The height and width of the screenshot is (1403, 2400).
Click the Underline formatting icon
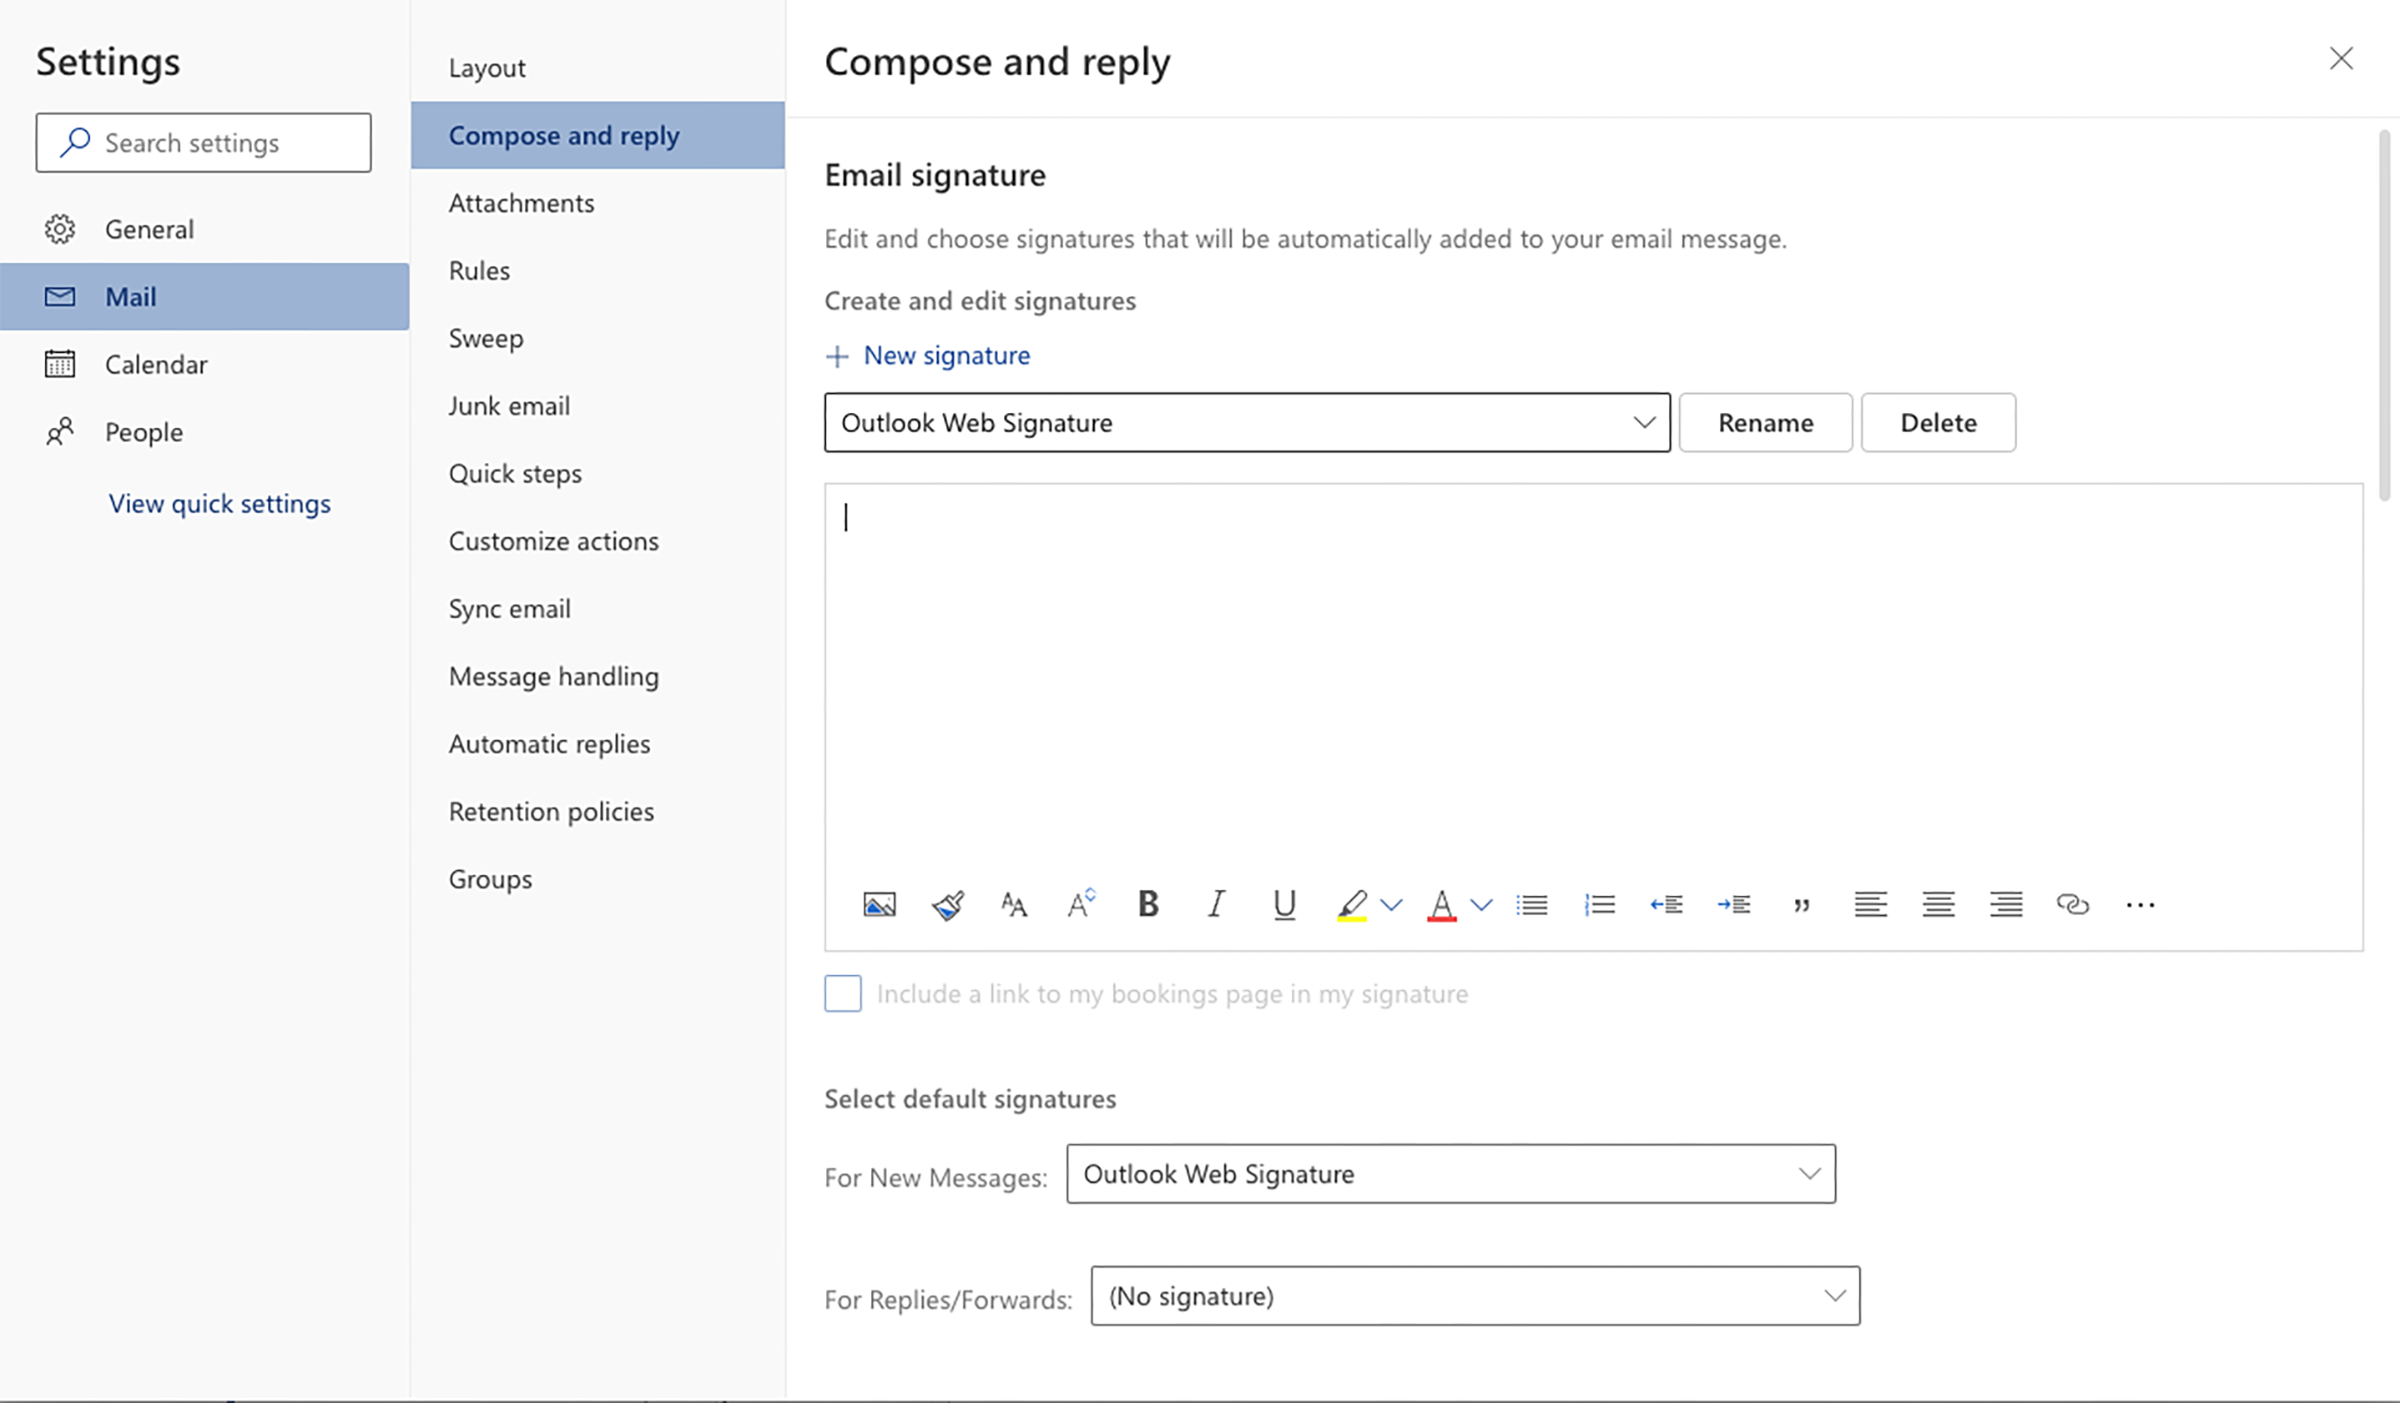tap(1284, 904)
